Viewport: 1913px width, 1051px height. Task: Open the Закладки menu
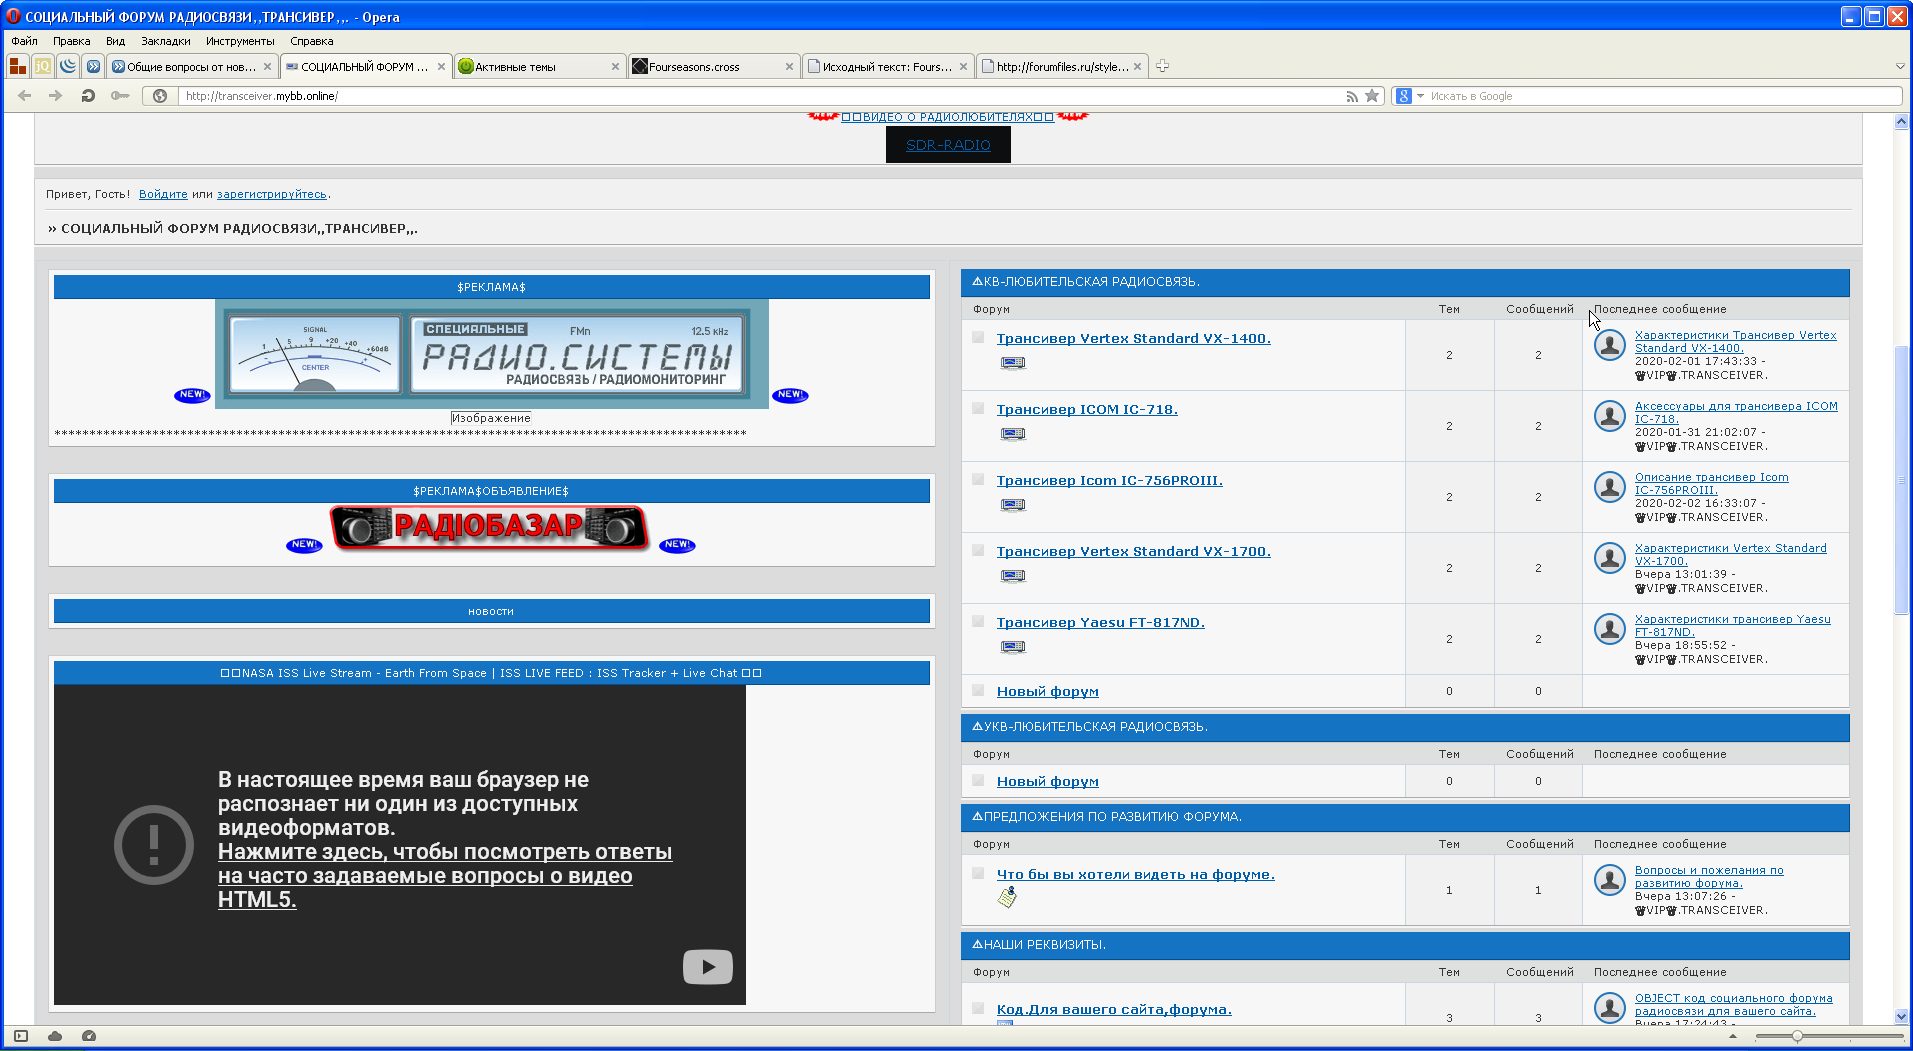click(x=165, y=41)
